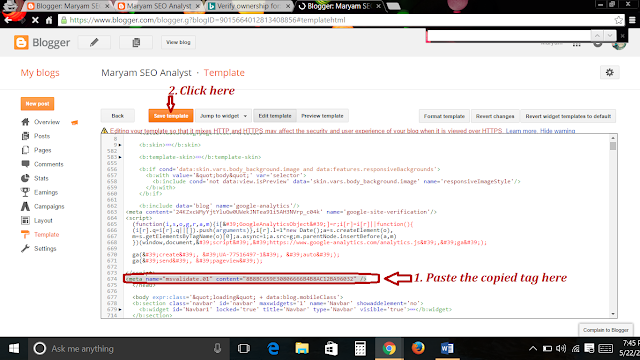The height and width of the screenshot is (360, 640).
Task: Open the Windows Start menu
Action: pyautogui.click(x=14, y=349)
